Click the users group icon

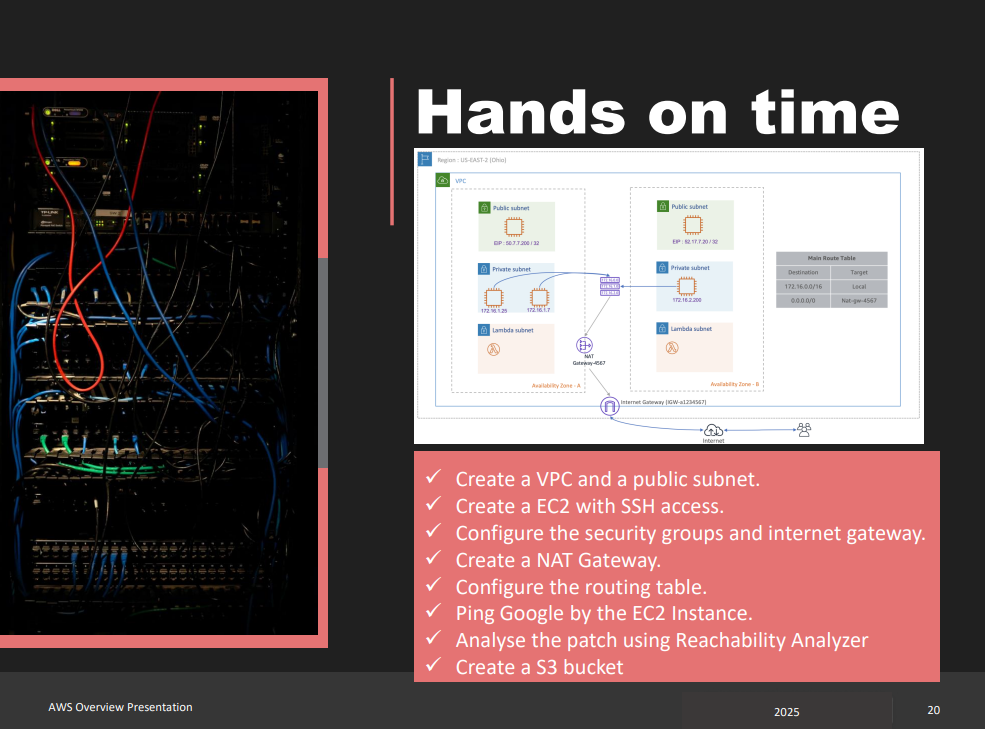tap(804, 430)
